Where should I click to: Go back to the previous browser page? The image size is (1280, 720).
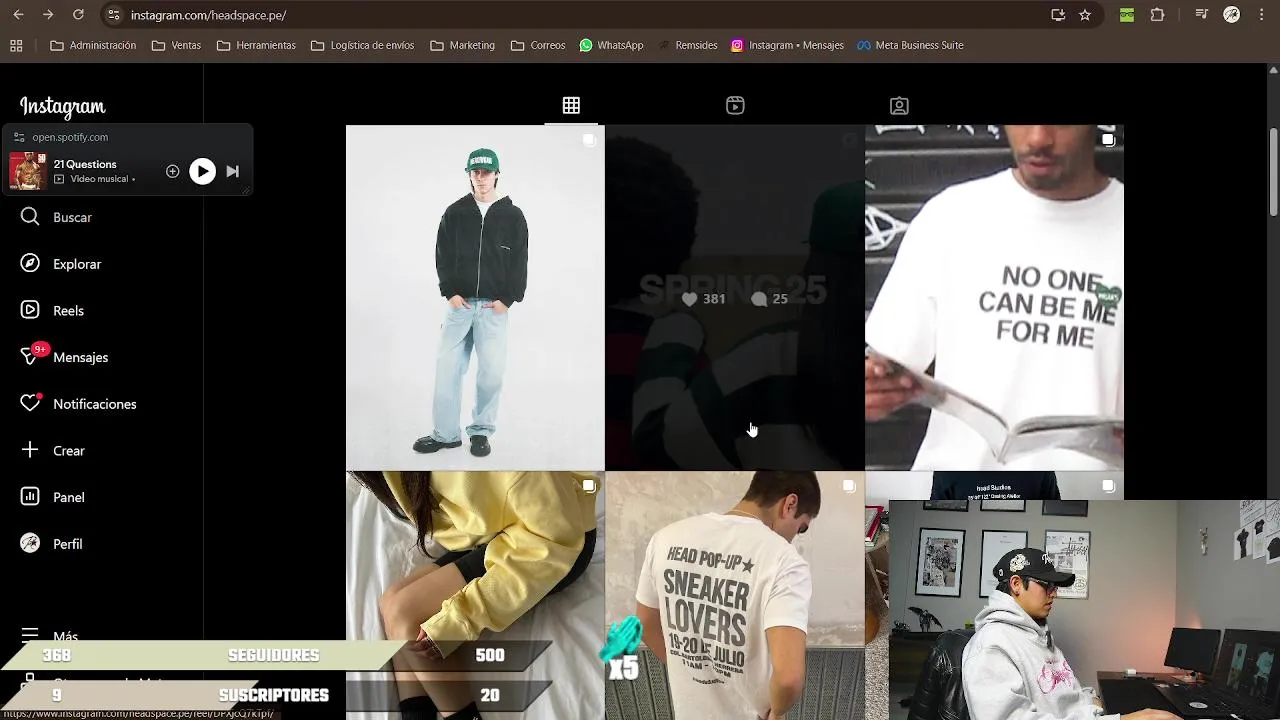(x=18, y=15)
